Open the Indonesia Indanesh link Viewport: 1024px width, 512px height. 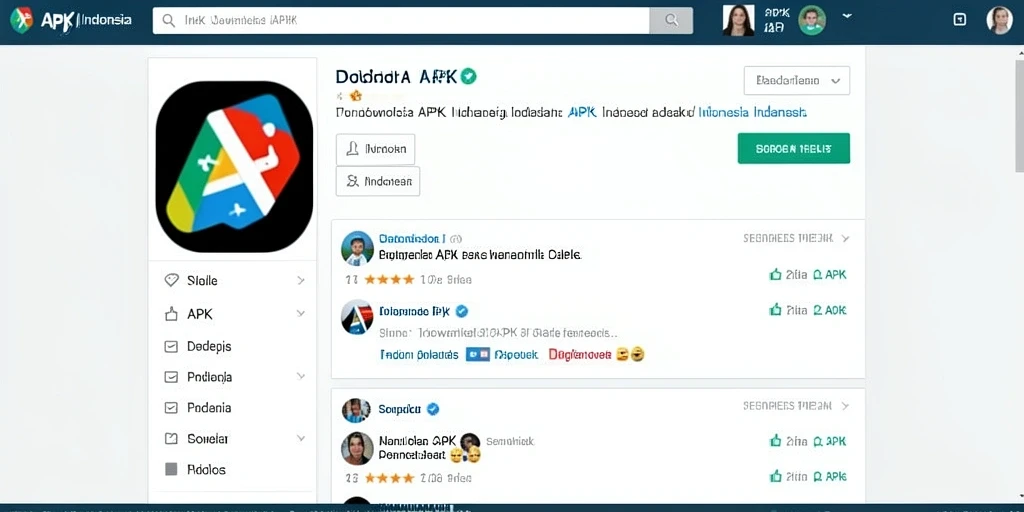coord(752,112)
